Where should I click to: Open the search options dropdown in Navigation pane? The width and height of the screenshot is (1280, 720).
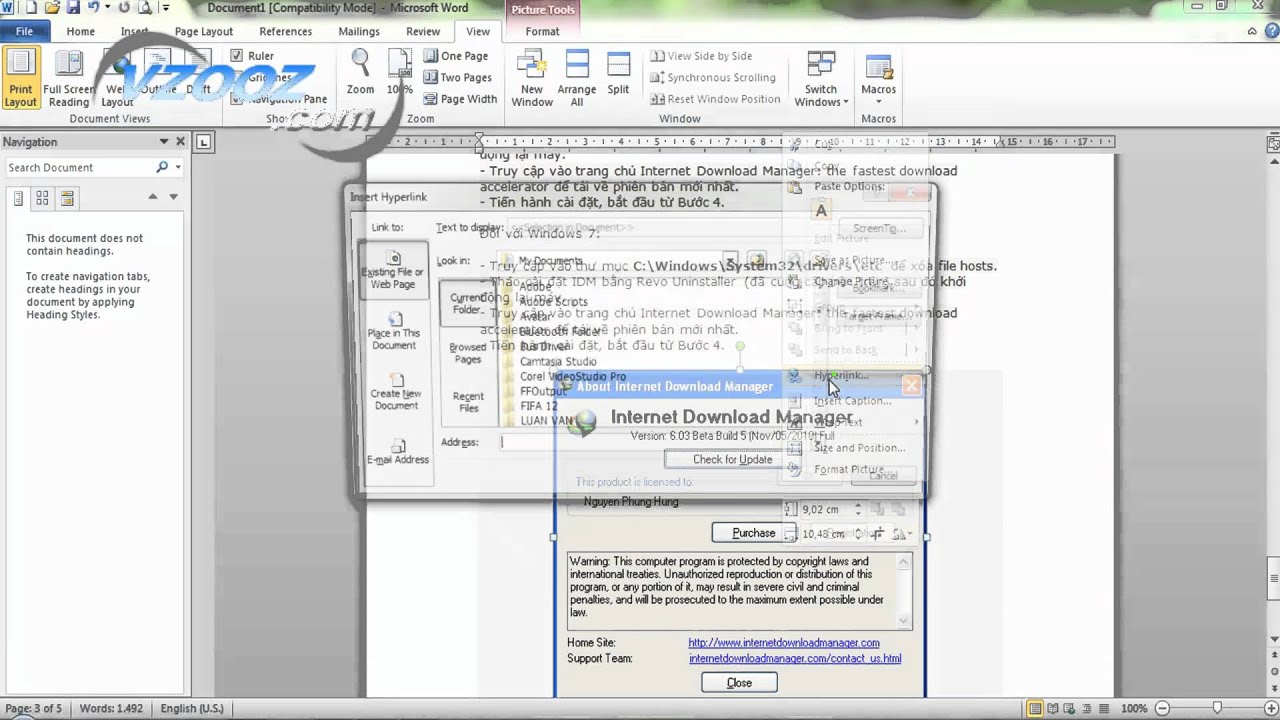pos(178,167)
